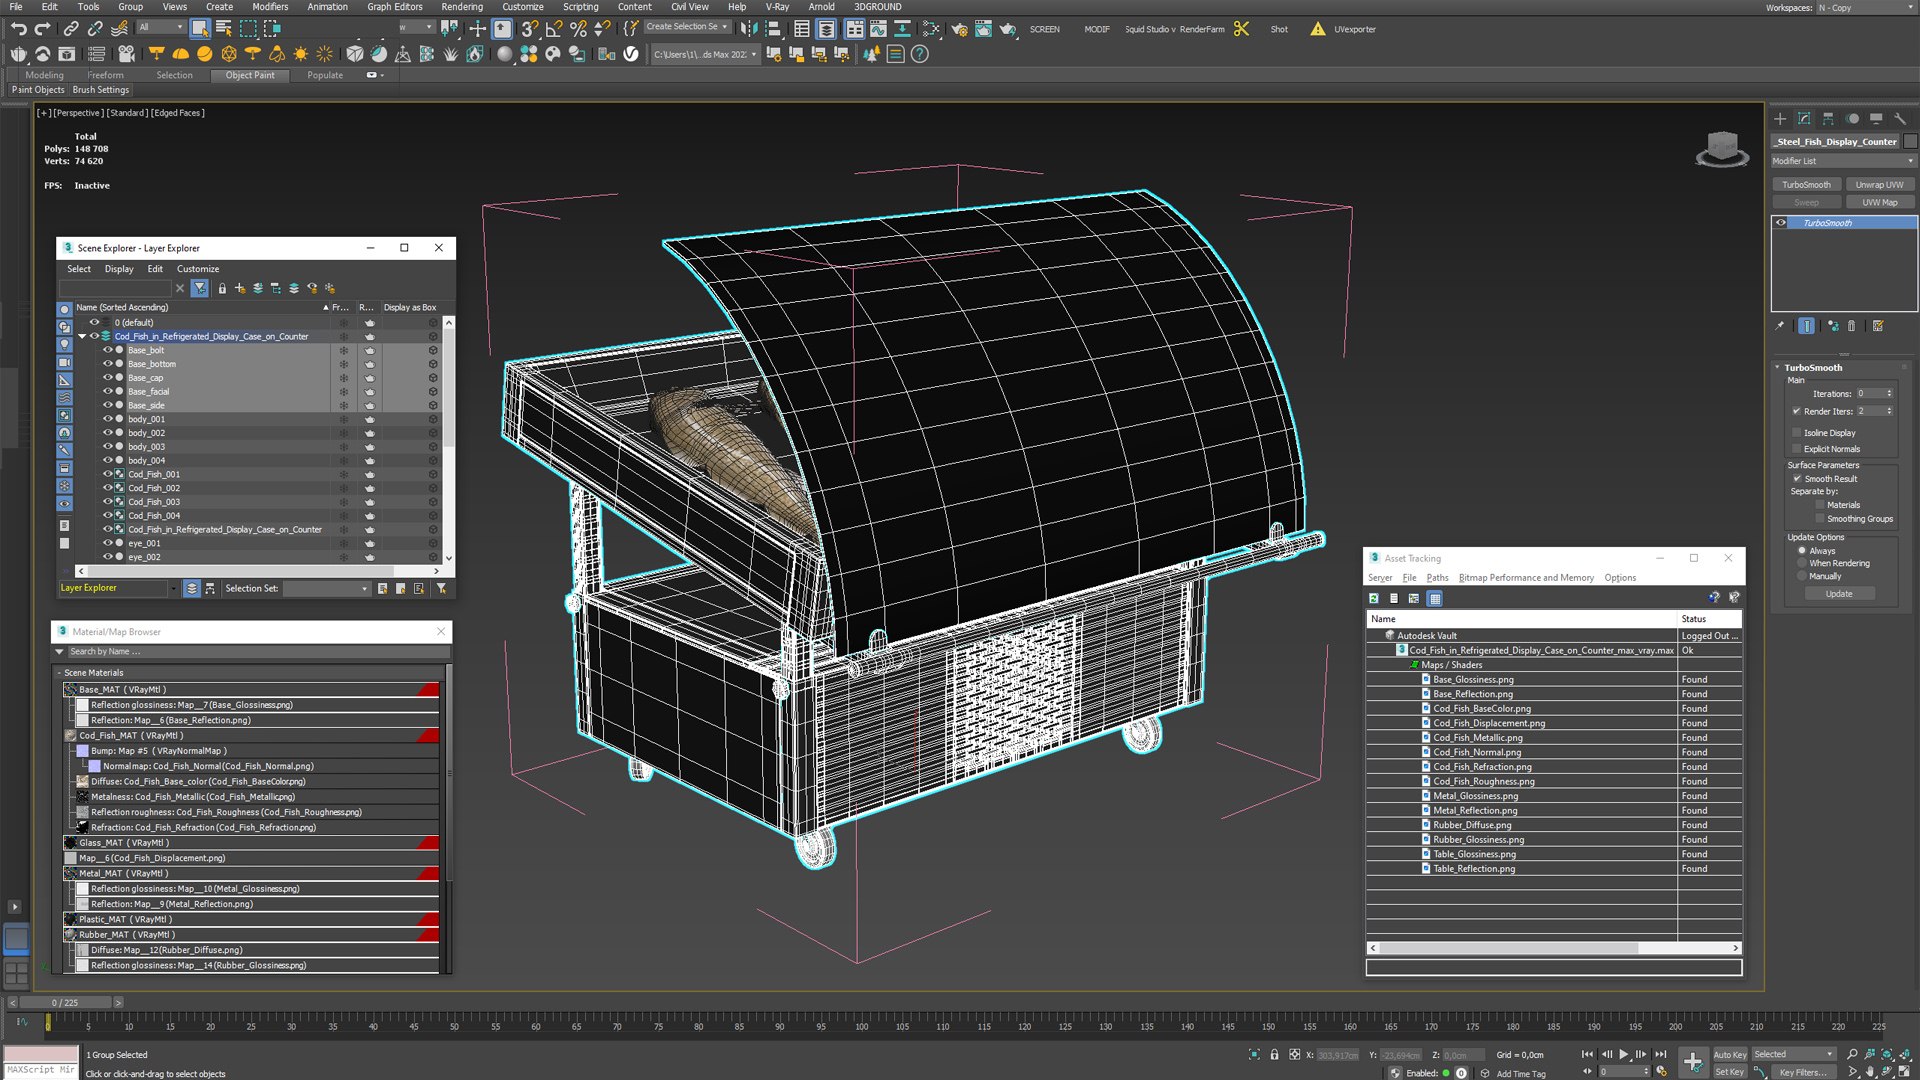
Task: Enable the Explicit Normals checkbox
Action: [1797, 449]
